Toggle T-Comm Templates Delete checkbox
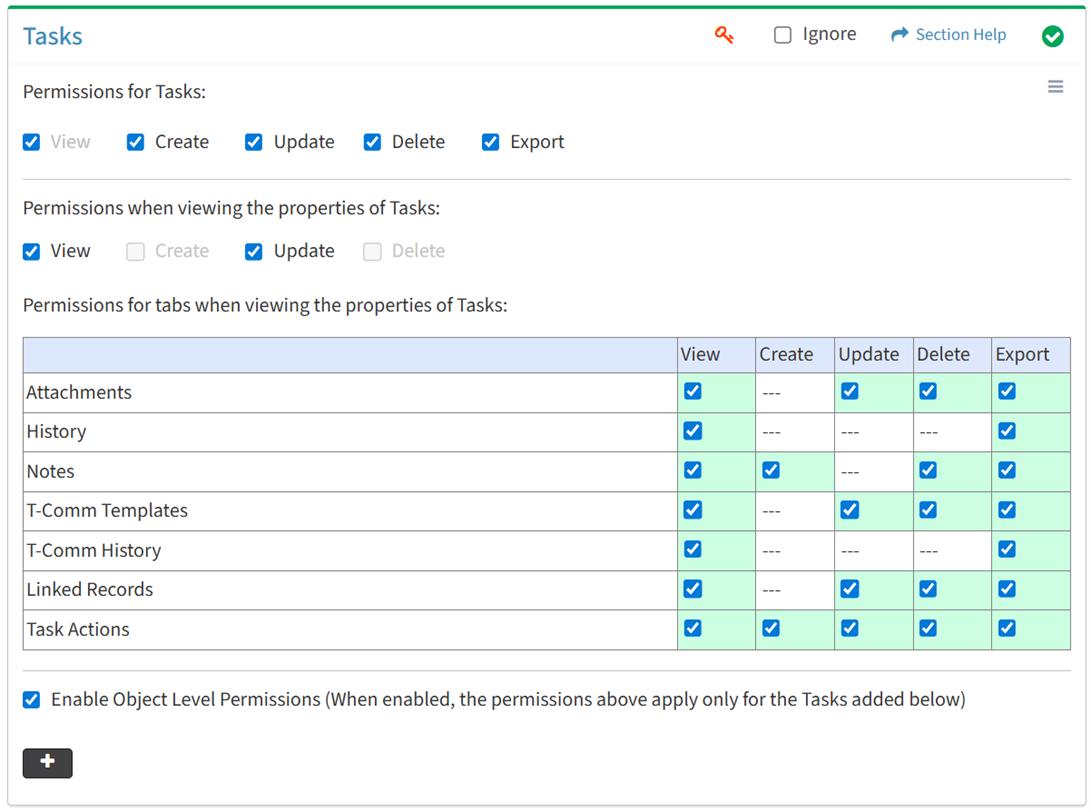The height and width of the screenshot is (812, 1091). 928,510
